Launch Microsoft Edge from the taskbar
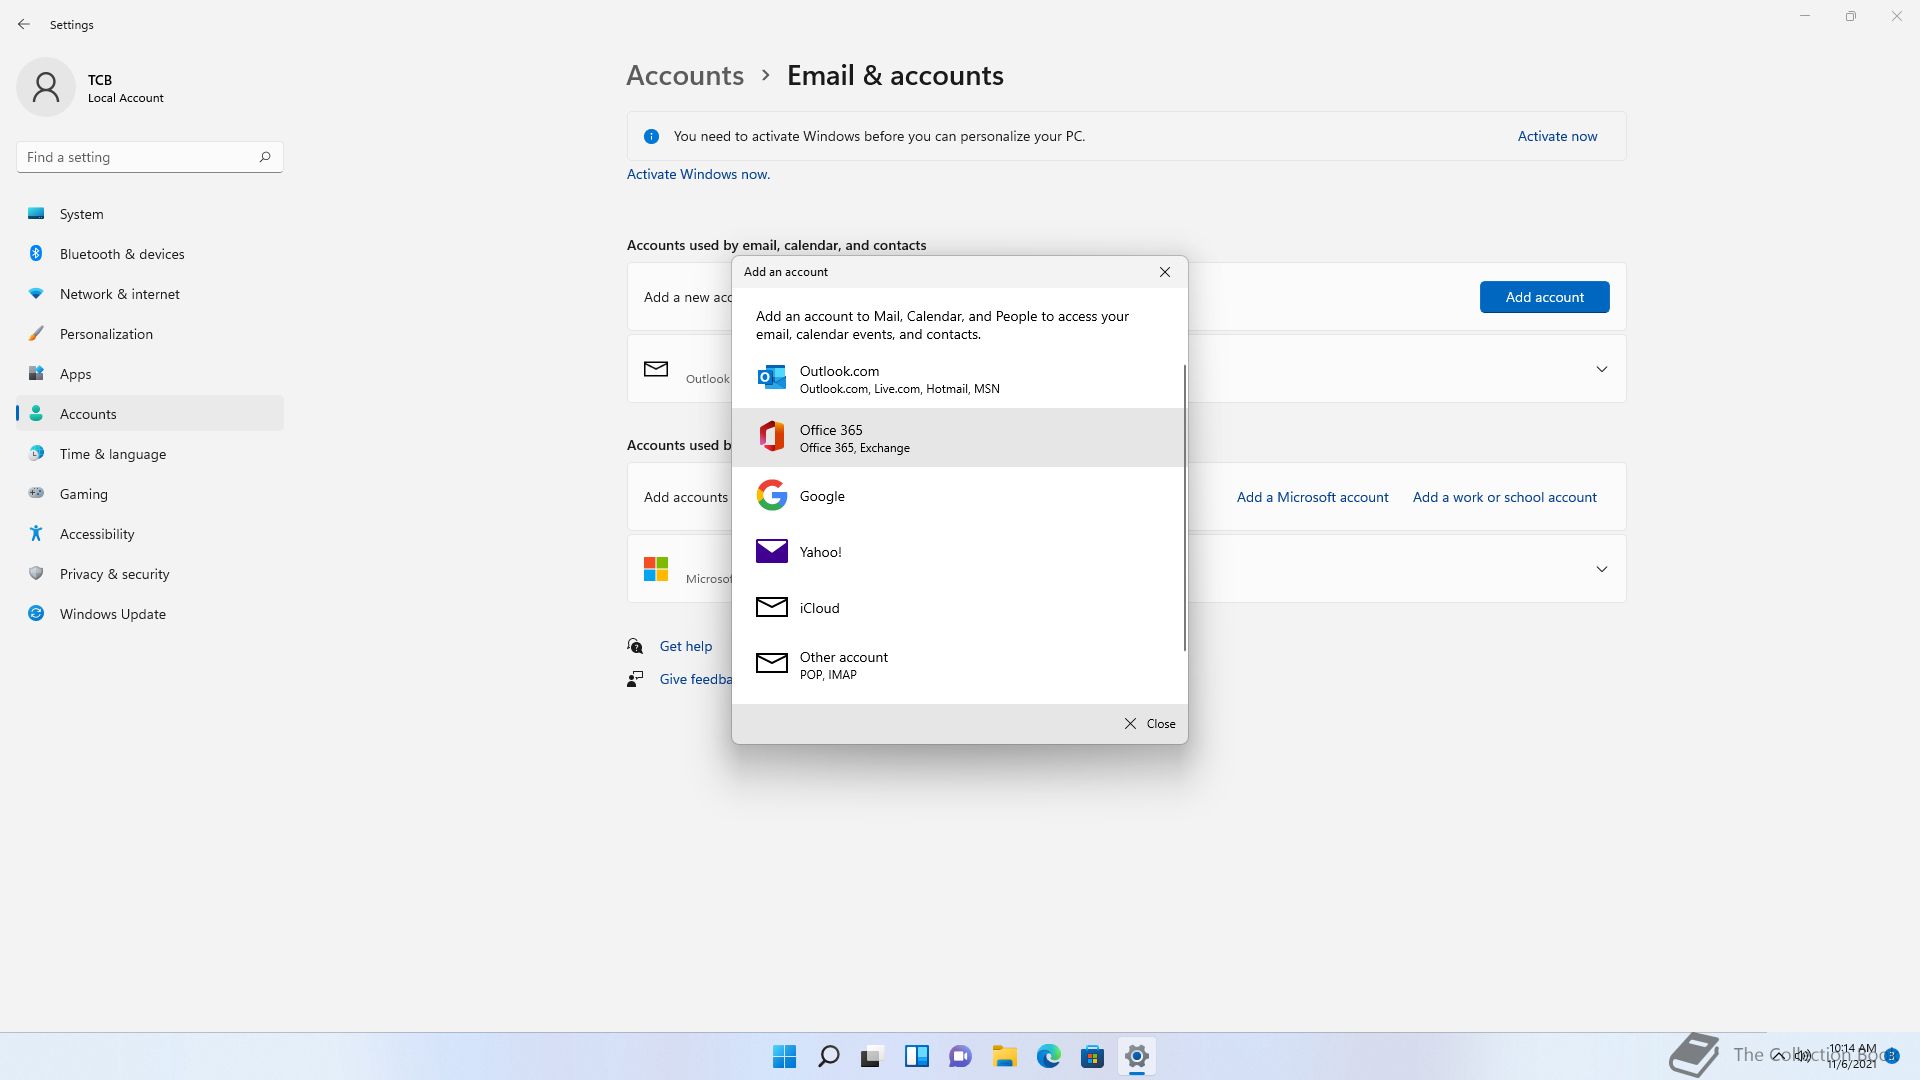Viewport: 1920px width, 1080px height. 1048,1056
